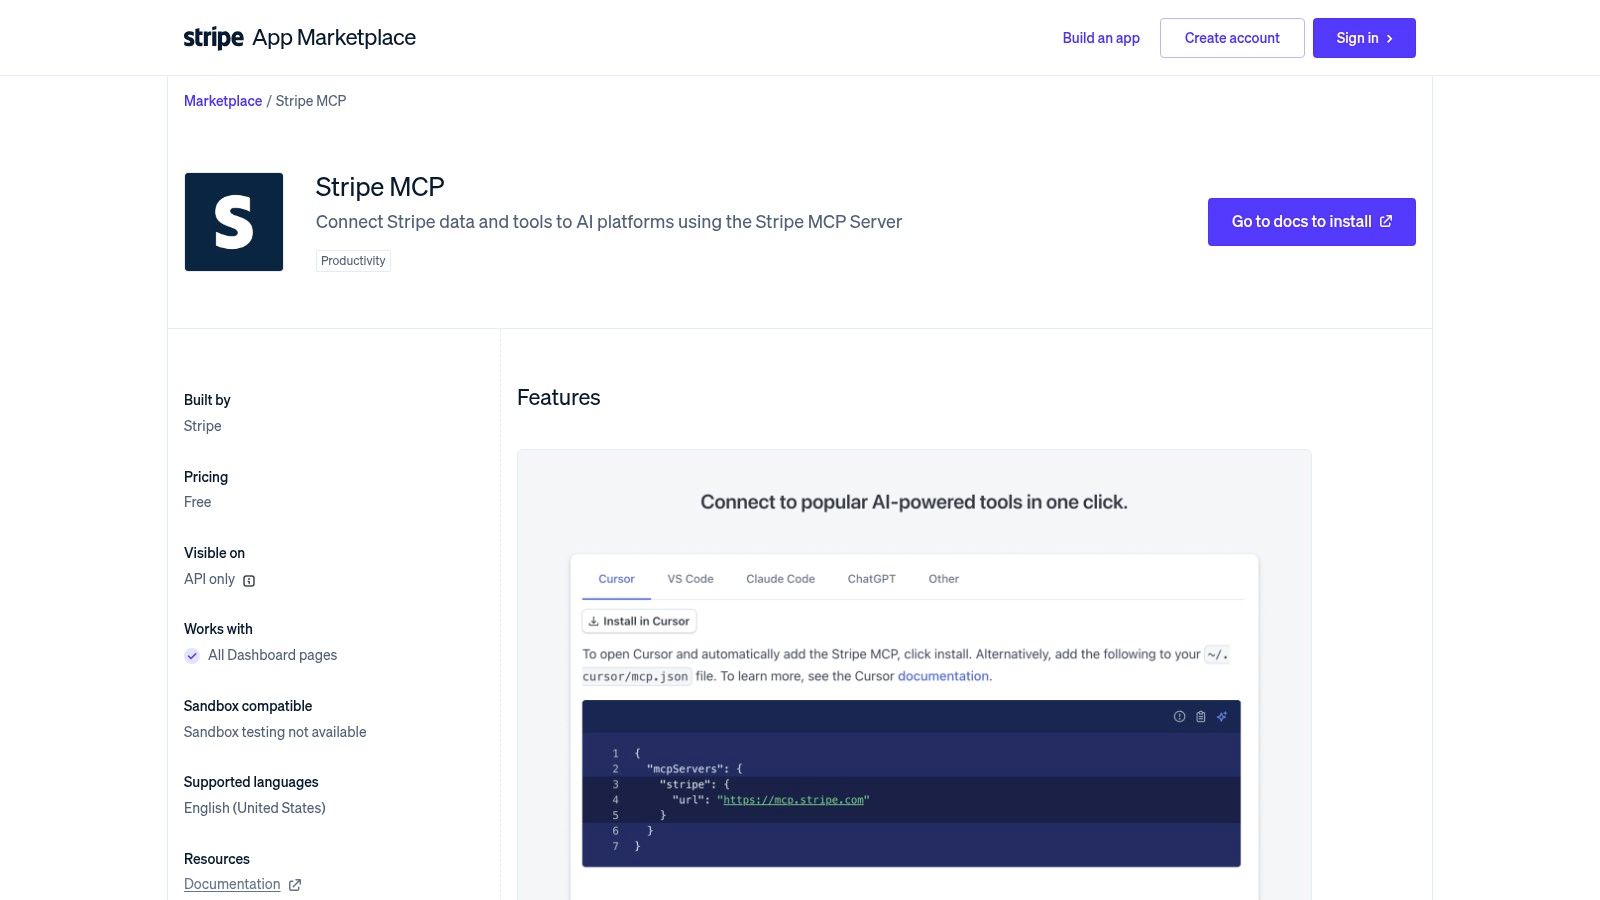
Task: Click the sparkle AI icon in code block
Action: (1222, 717)
